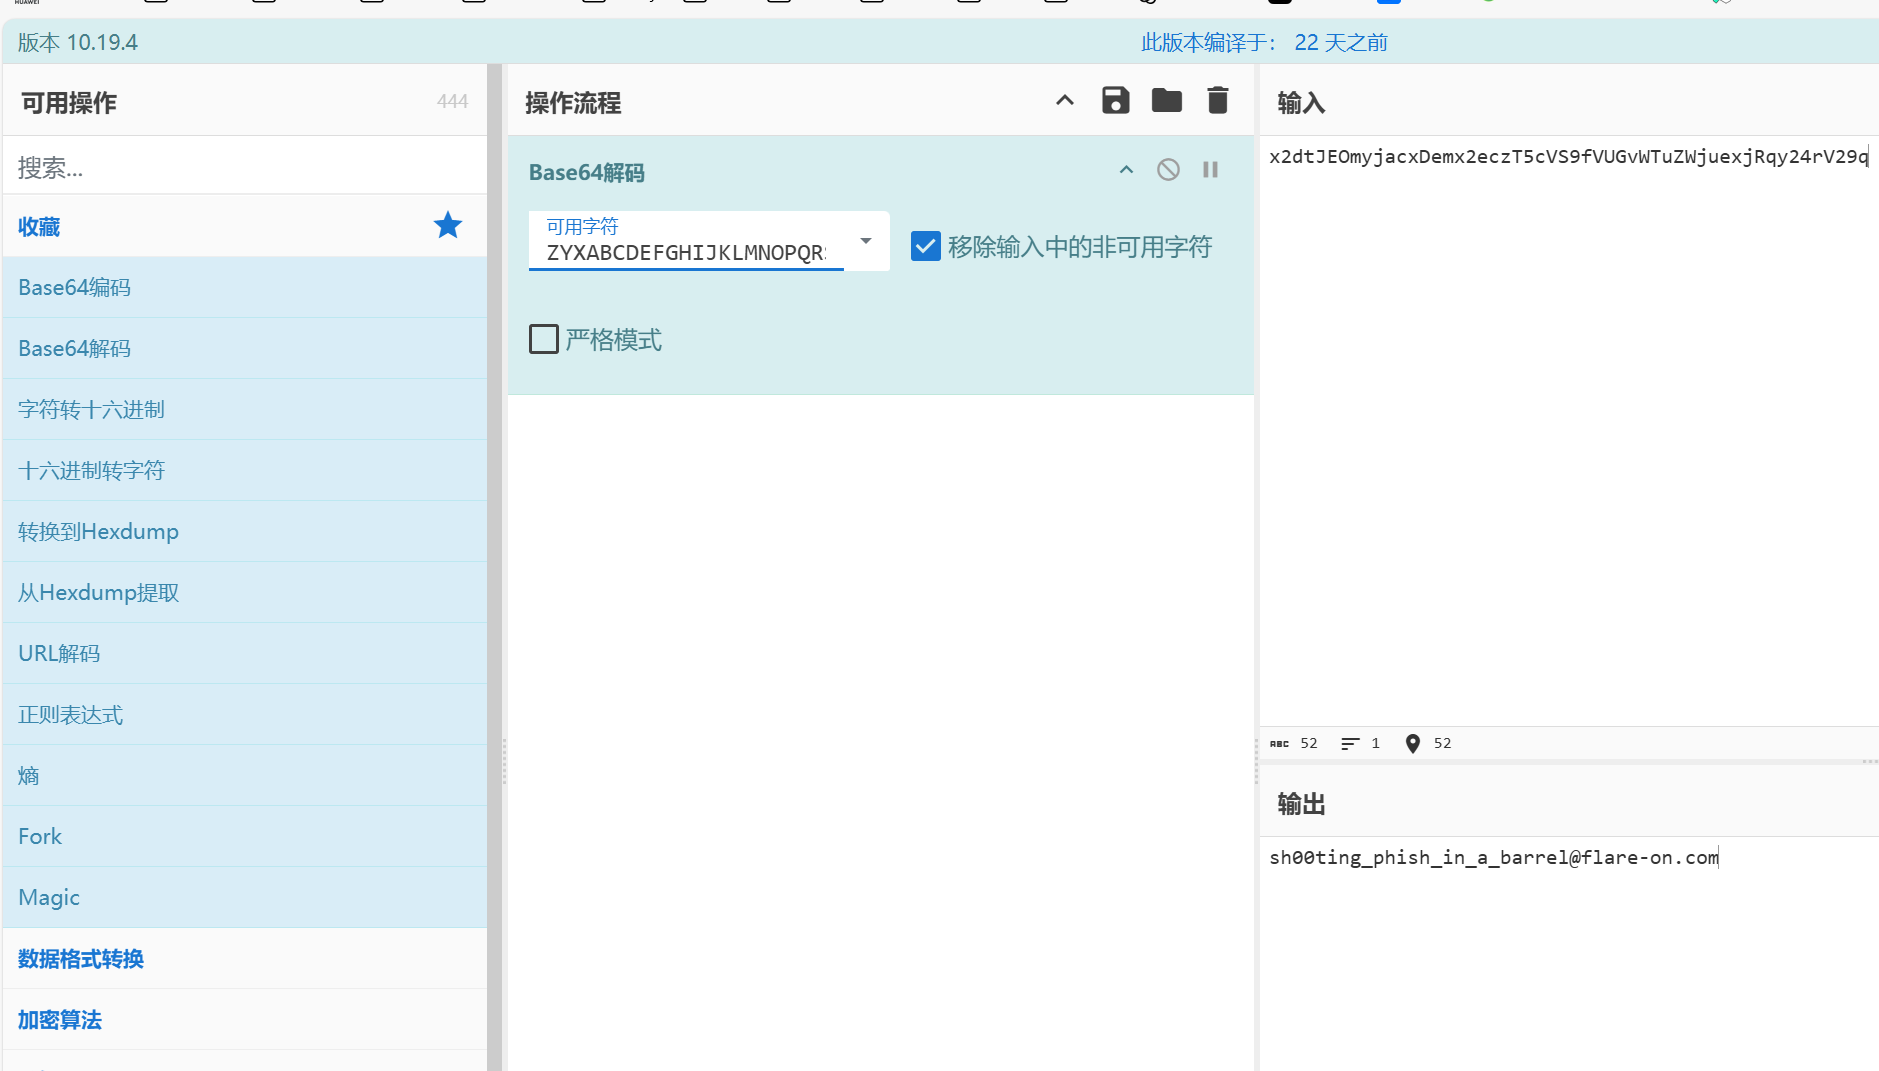Click the star icon beside 收藏
This screenshot has height=1071, width=1879.
point(447,226)
